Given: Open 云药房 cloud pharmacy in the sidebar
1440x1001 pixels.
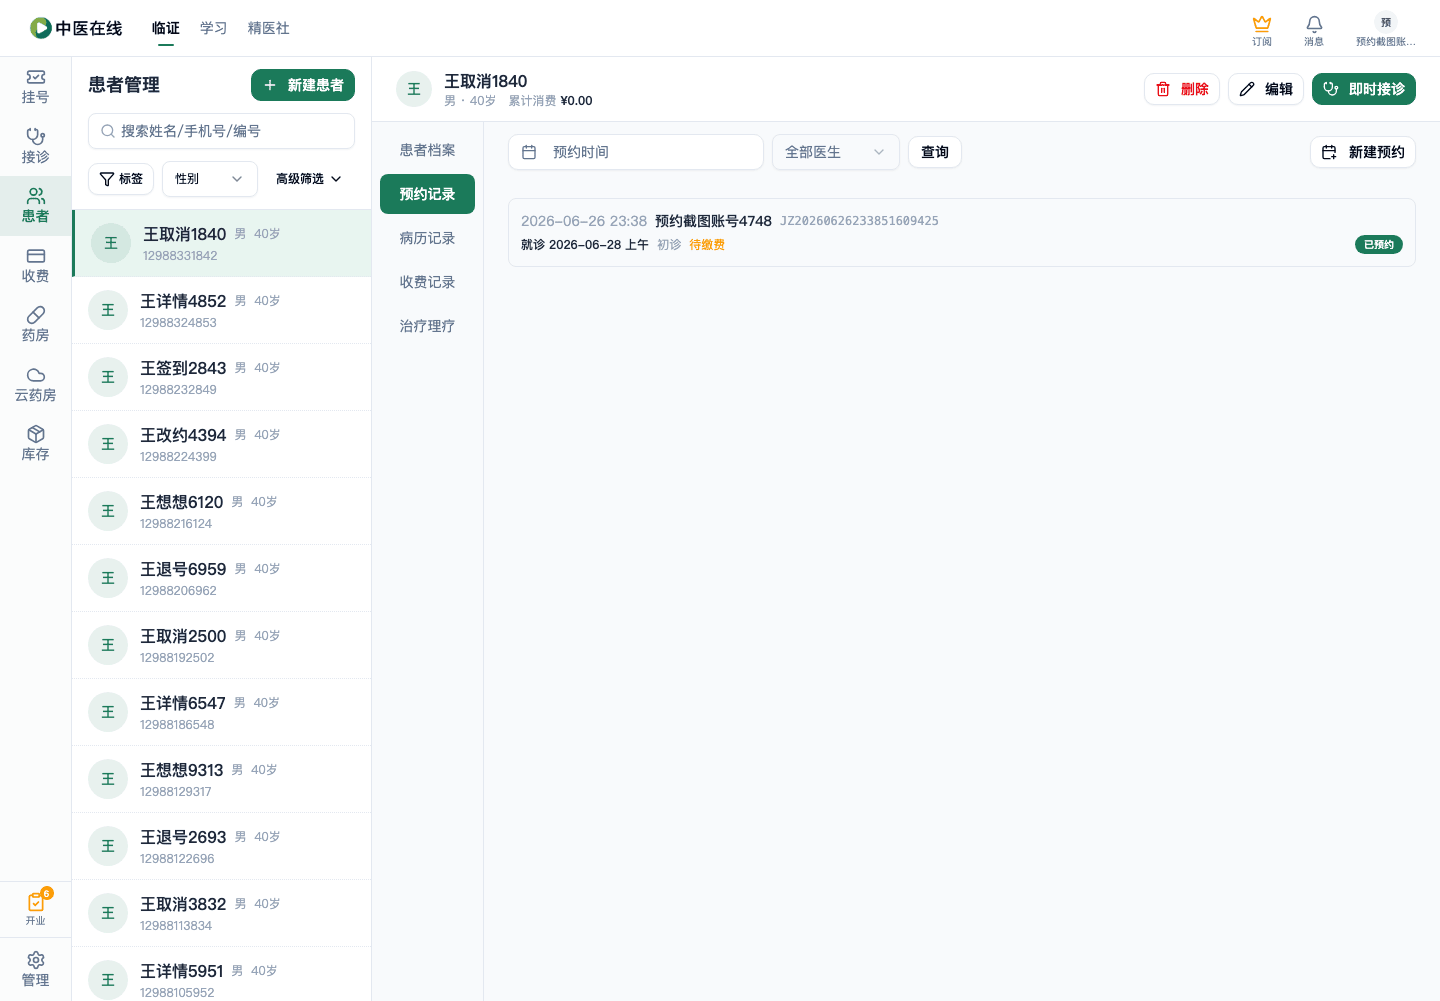Looking at the screenshot, I should [35, 385].
